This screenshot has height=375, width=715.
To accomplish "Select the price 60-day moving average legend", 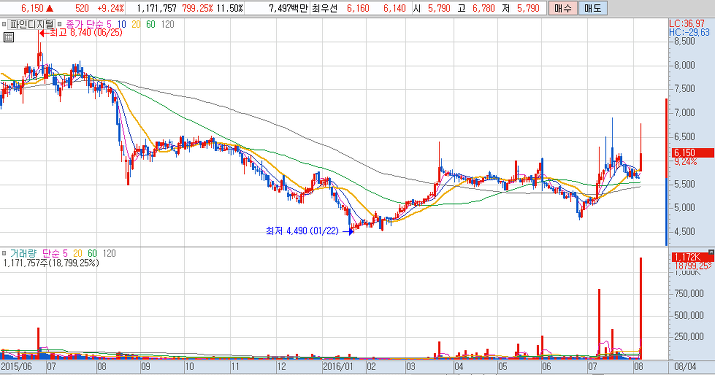I will pyautogui.click(x=151, y=24).
